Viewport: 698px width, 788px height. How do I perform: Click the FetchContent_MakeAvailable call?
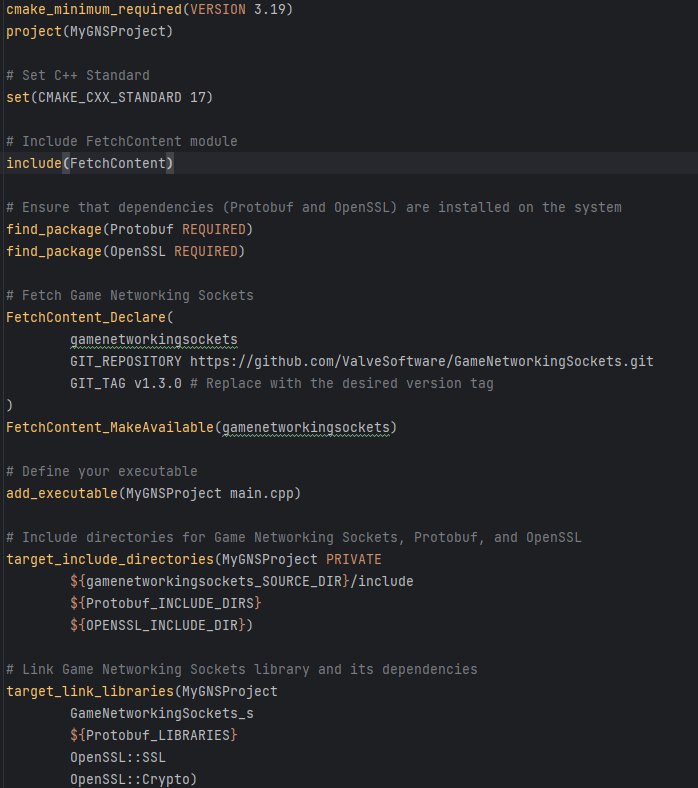tap(110, 427)
